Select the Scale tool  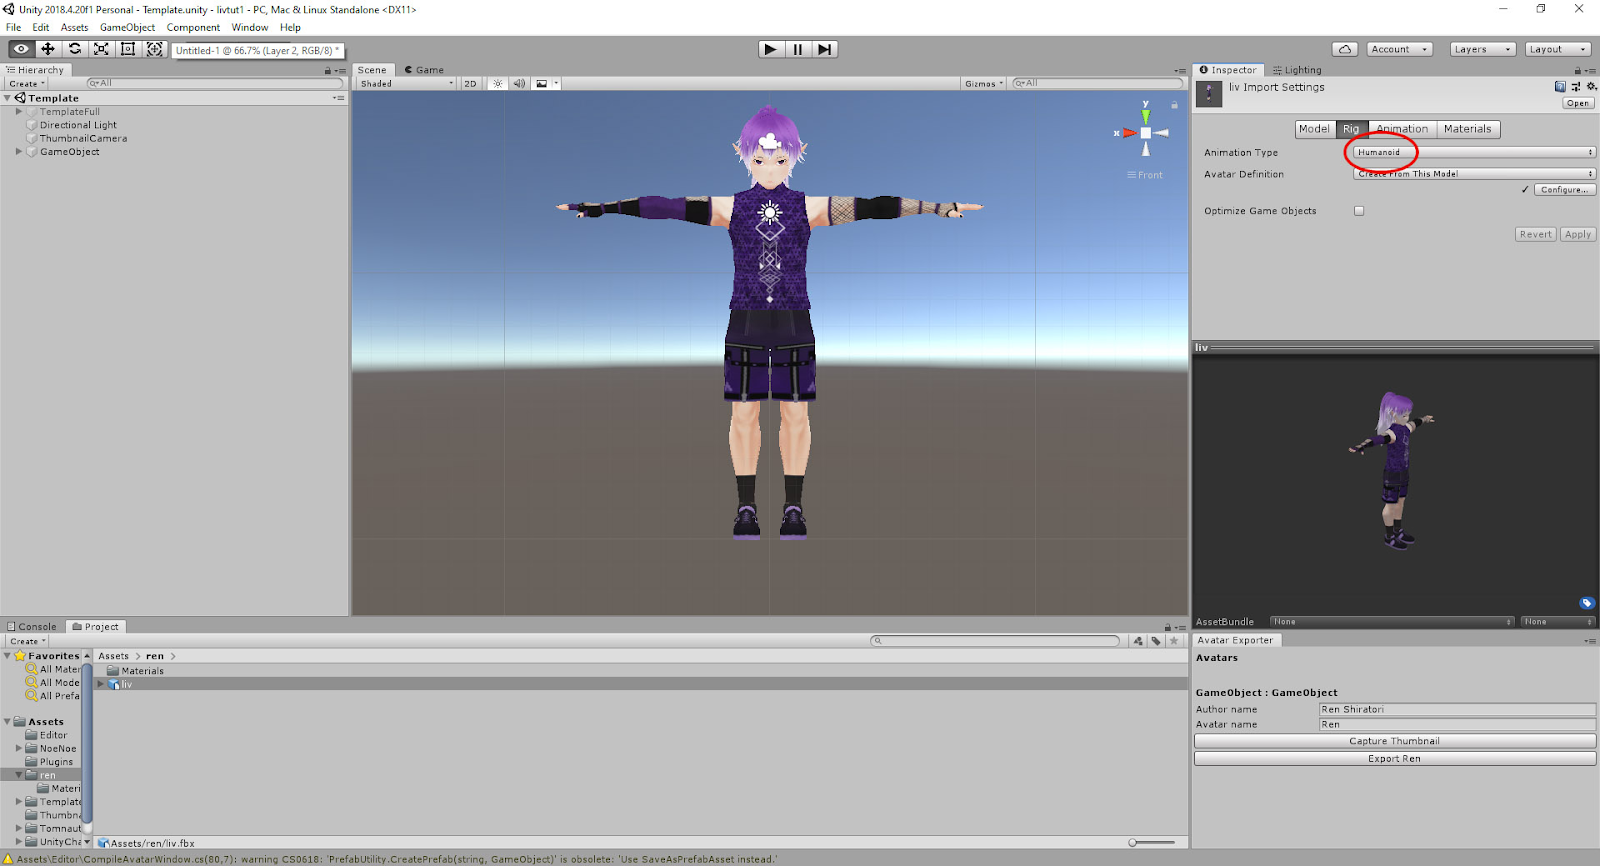click(101, 49)
